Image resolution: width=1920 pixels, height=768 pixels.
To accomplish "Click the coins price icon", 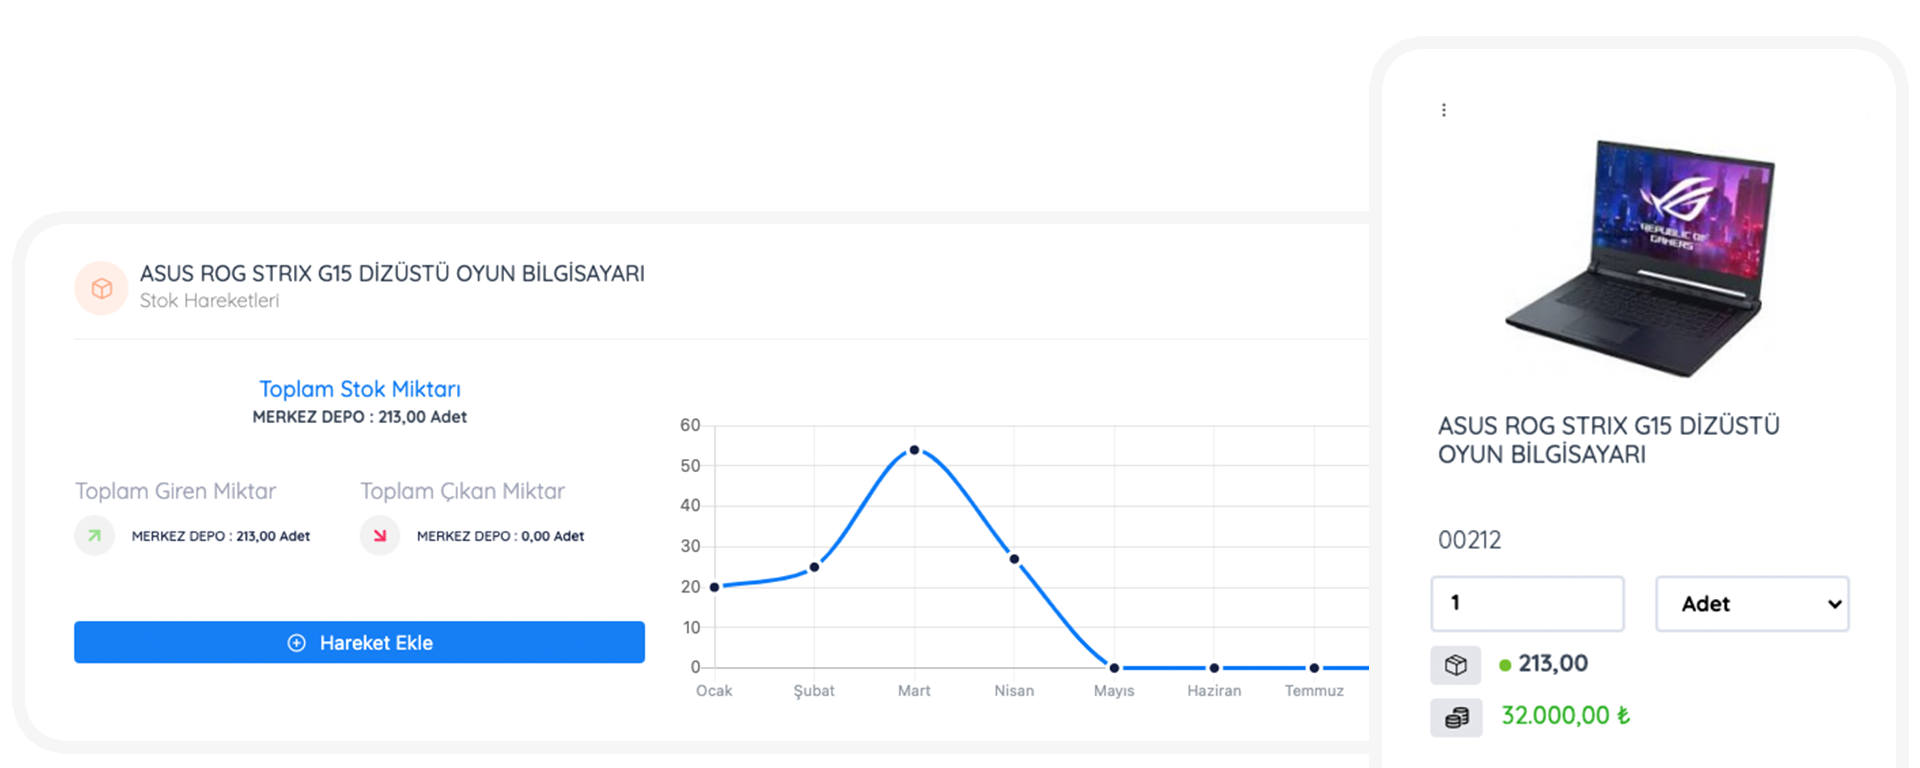I will (x=1455, y=717).
